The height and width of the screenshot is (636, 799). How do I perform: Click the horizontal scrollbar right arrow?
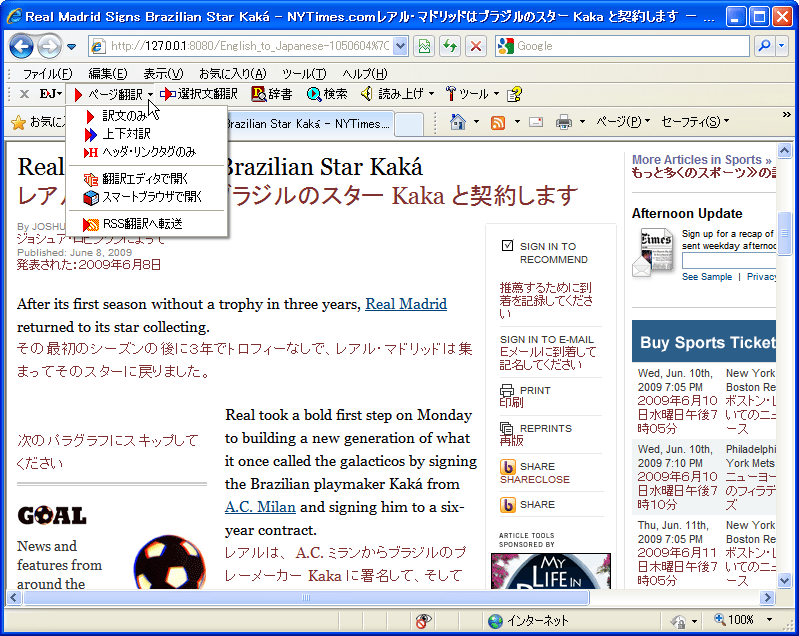pyautogui.click(x=767, y=597)
